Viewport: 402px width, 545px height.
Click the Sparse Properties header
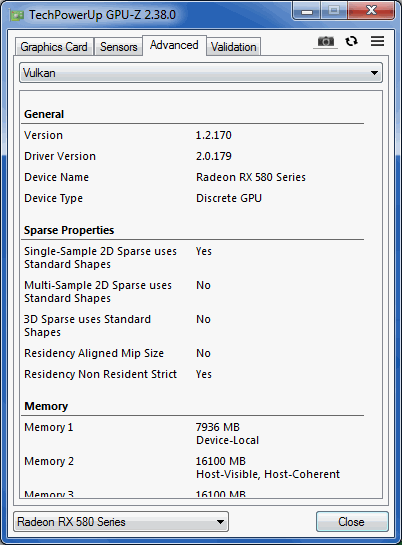pos(69,230)
